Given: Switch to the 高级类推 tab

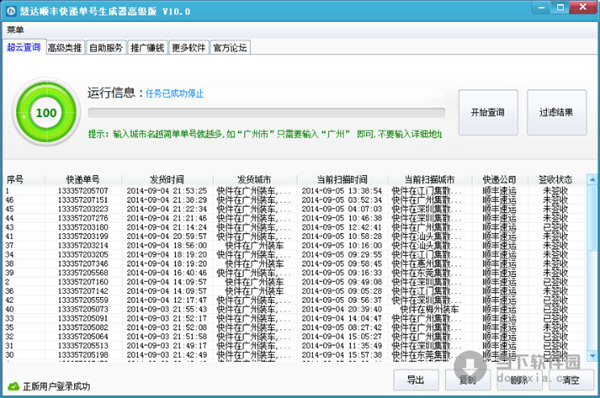Looking at the screenshot, I should 65,48.
